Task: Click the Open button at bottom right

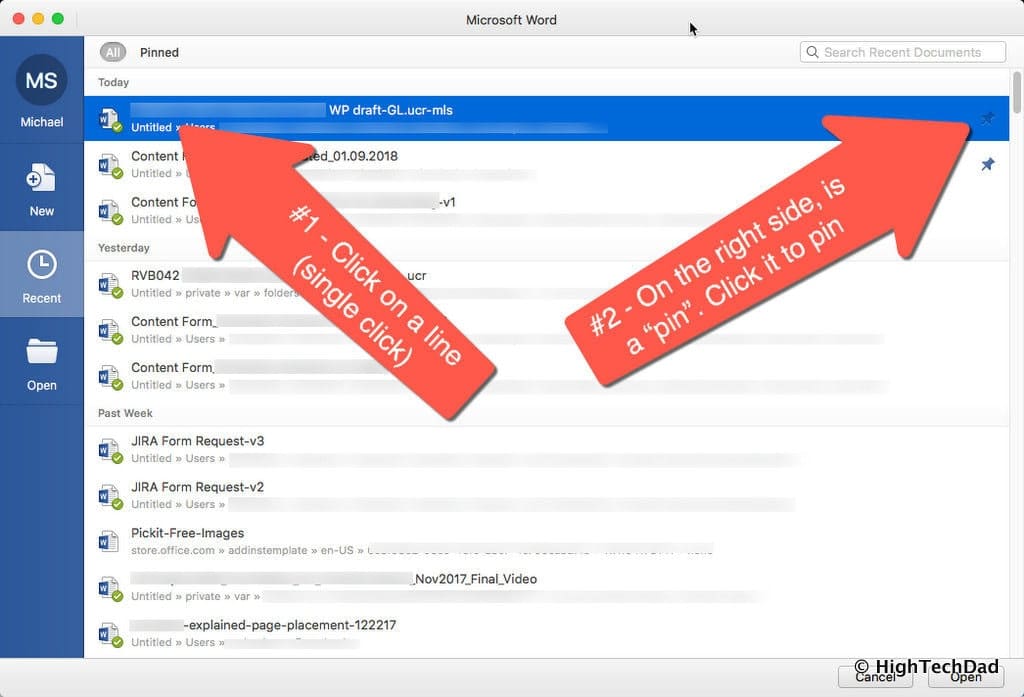Action: tap(966, 677)
